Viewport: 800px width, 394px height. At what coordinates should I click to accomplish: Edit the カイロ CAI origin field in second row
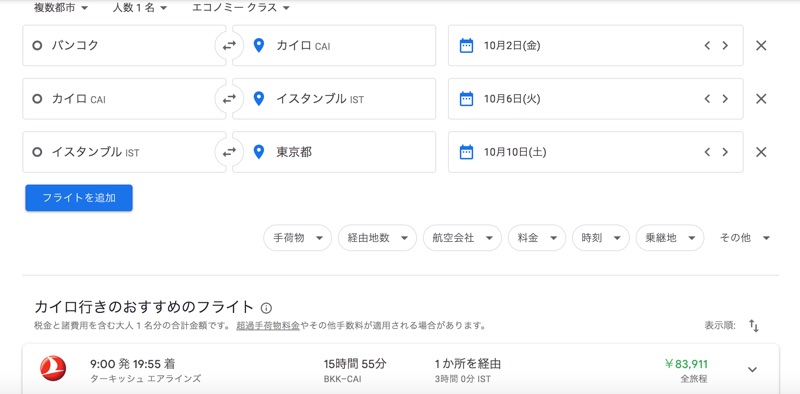(124, 98)
